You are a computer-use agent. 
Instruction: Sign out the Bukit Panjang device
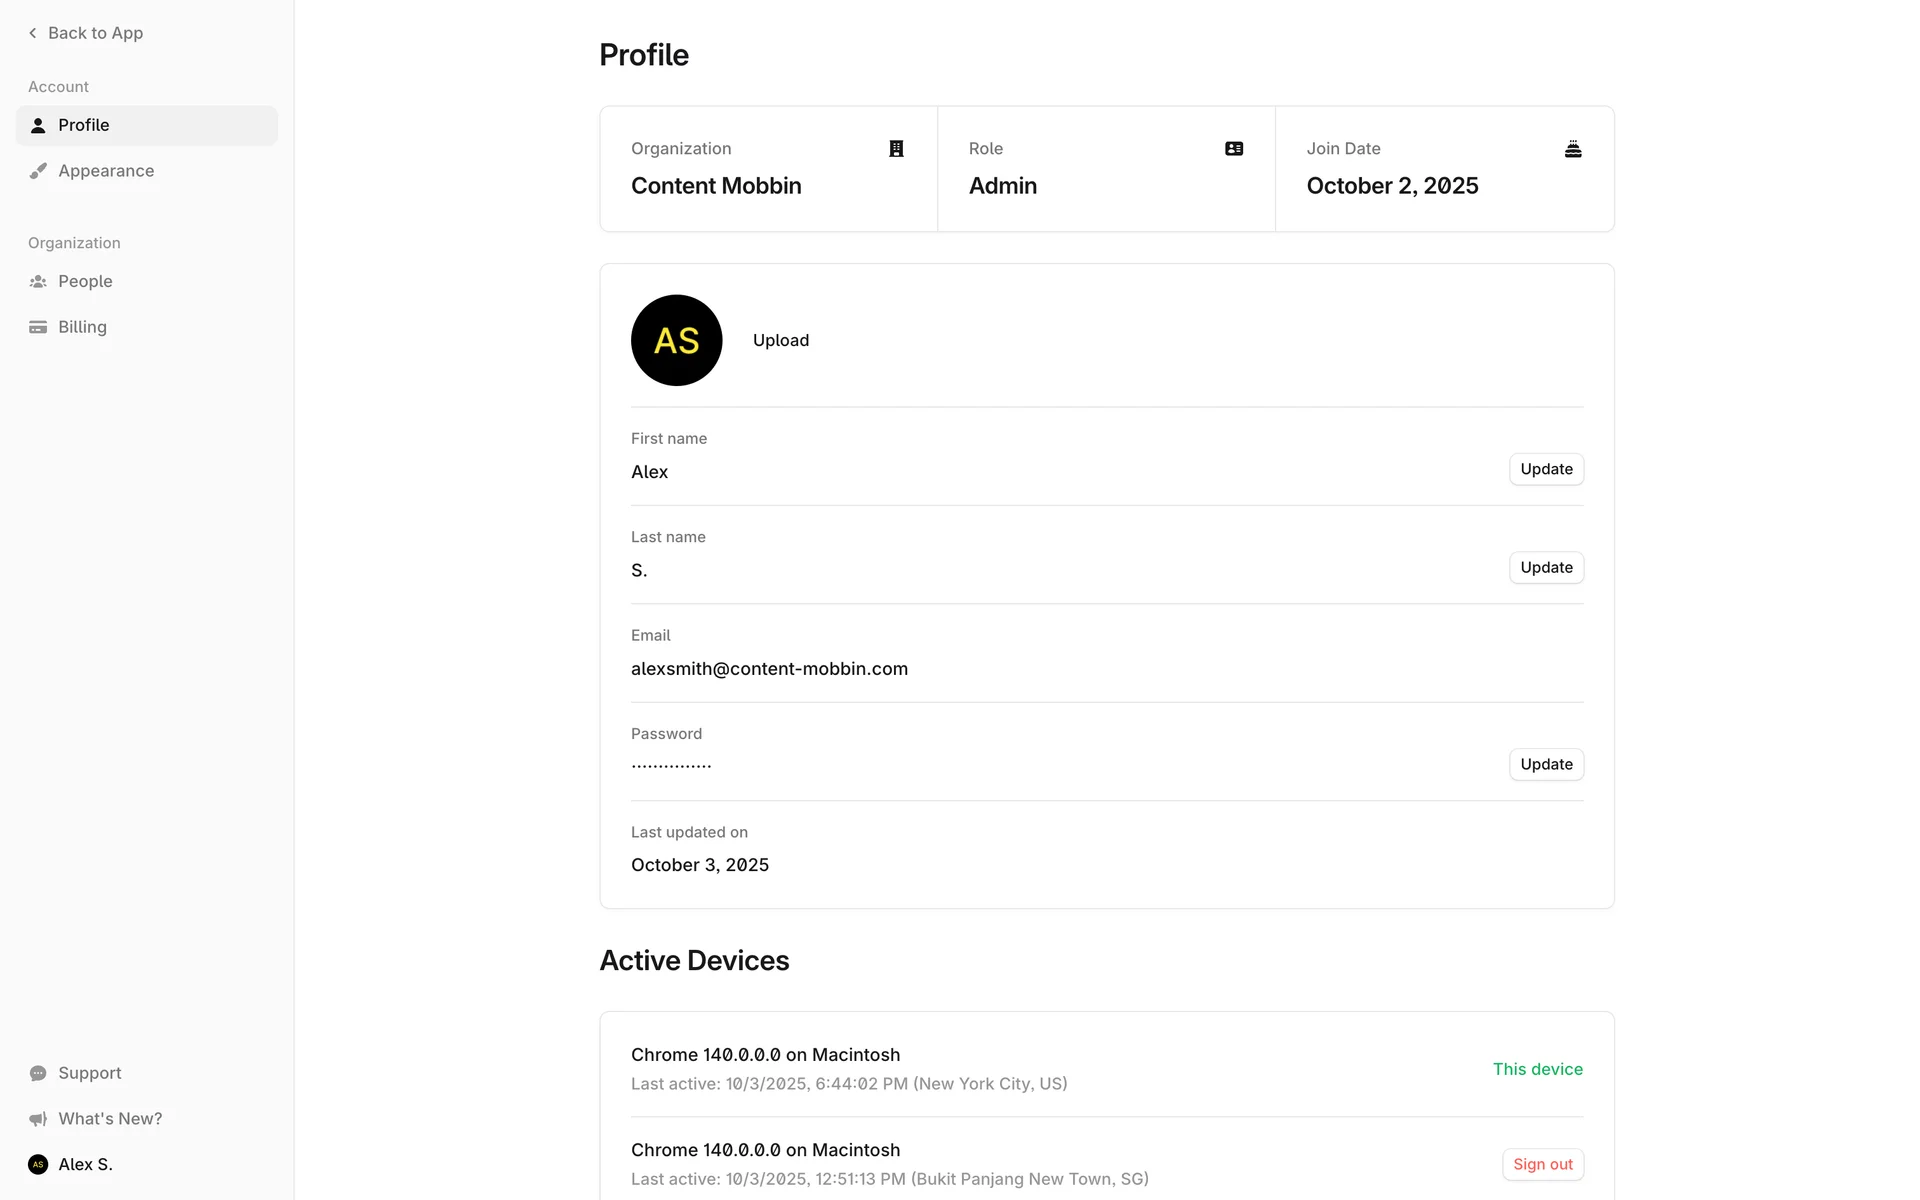click(x=1542, y=1164)
